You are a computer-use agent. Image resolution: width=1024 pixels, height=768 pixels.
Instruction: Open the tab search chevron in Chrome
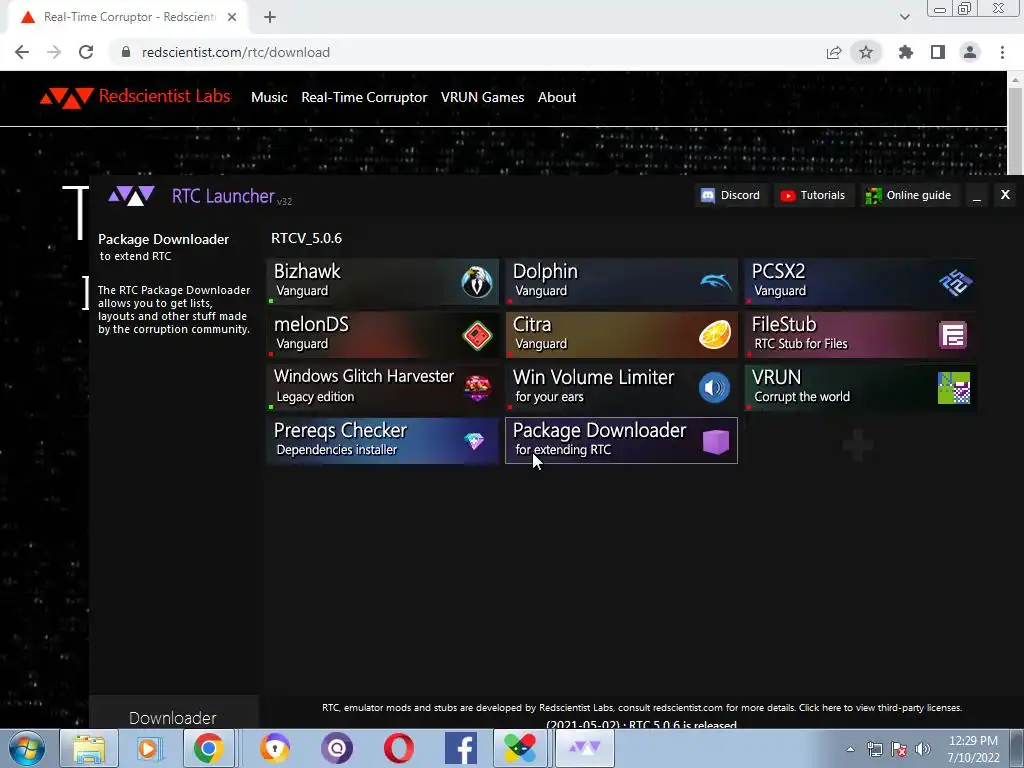coord(904,17)
